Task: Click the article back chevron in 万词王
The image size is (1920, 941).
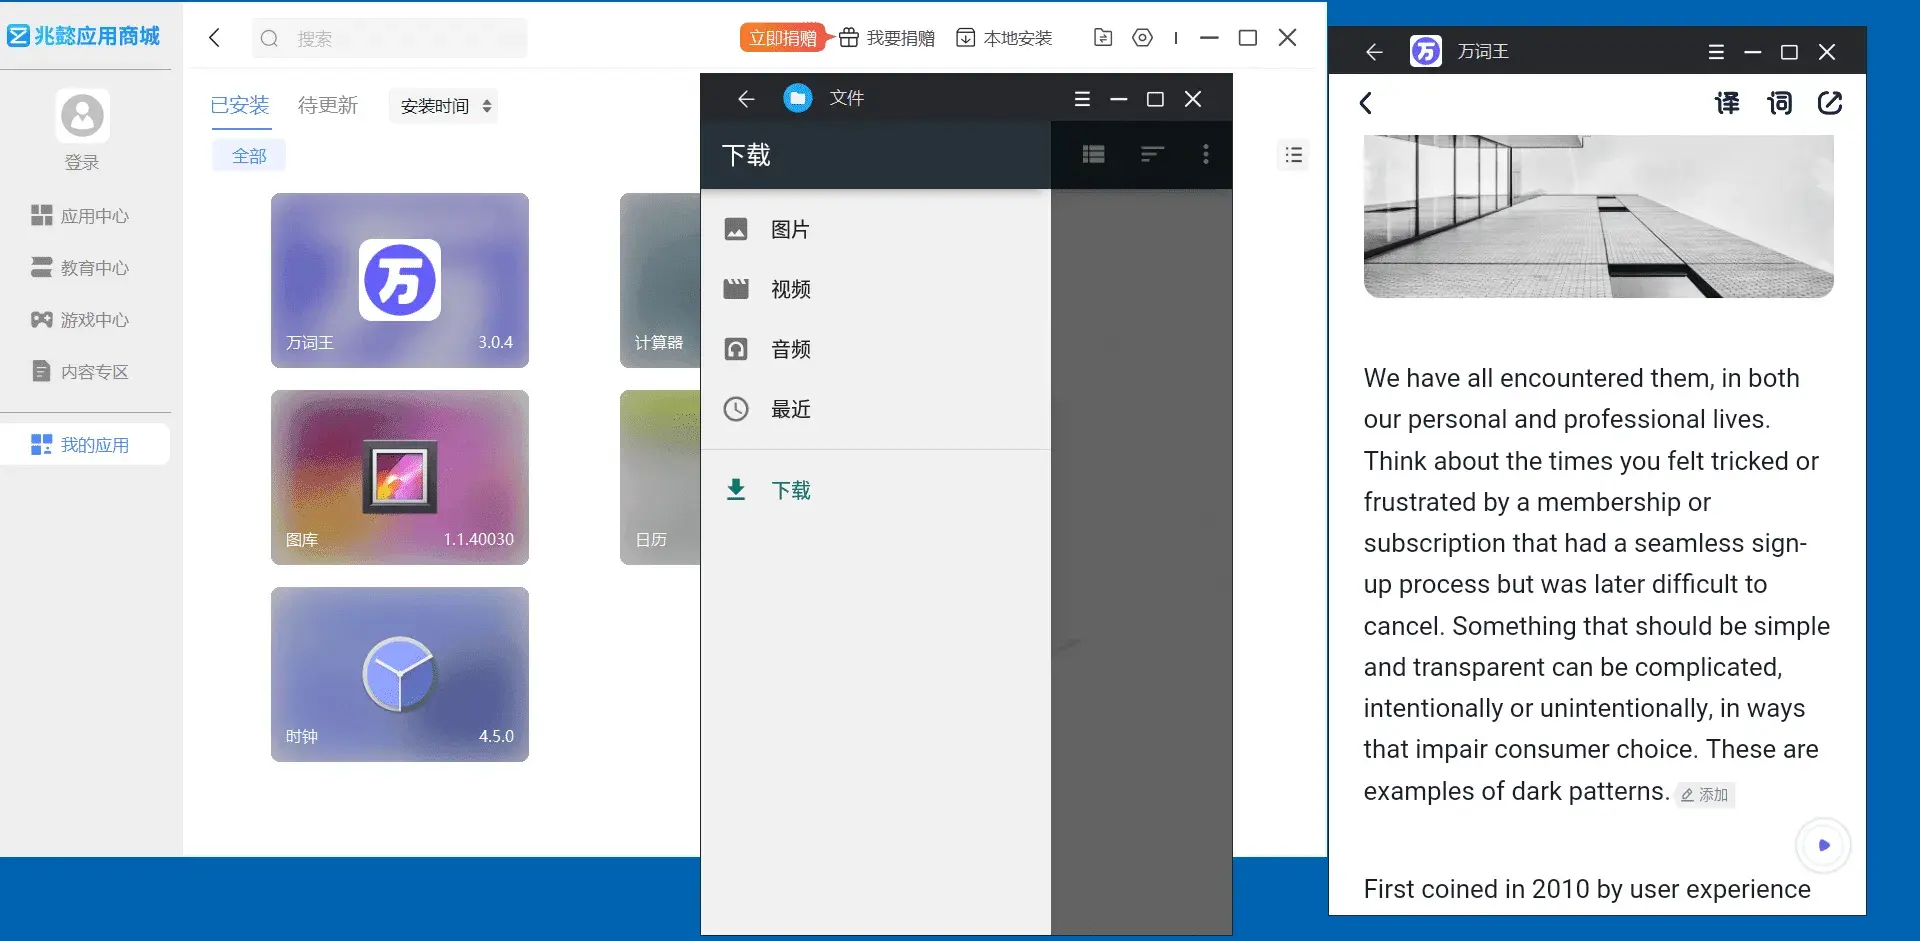Action: (x=1366, y=103)
